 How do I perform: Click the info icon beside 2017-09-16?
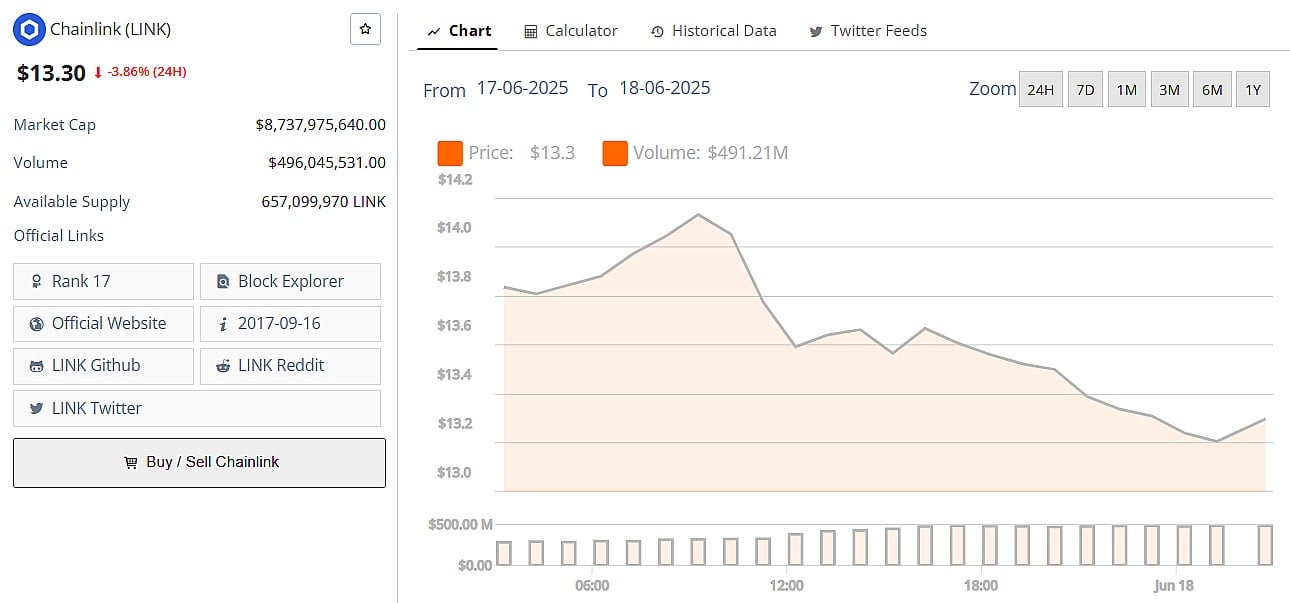click(x=223, y=324)
